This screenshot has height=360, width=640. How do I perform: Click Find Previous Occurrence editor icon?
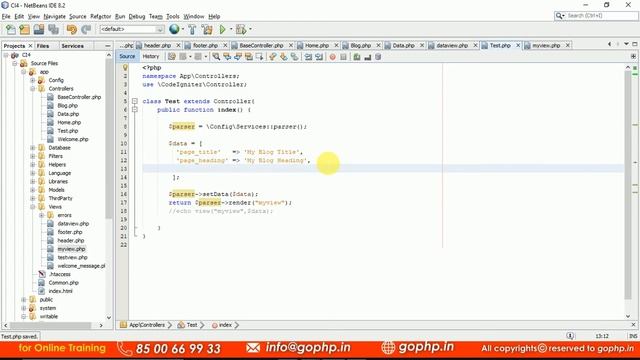pos(227,57)
